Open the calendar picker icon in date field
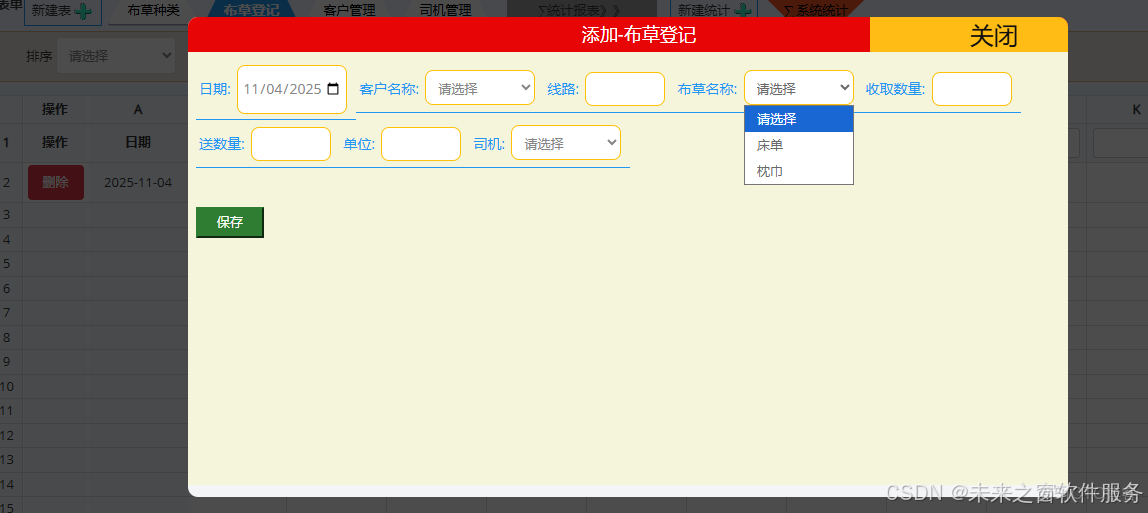 333,89
